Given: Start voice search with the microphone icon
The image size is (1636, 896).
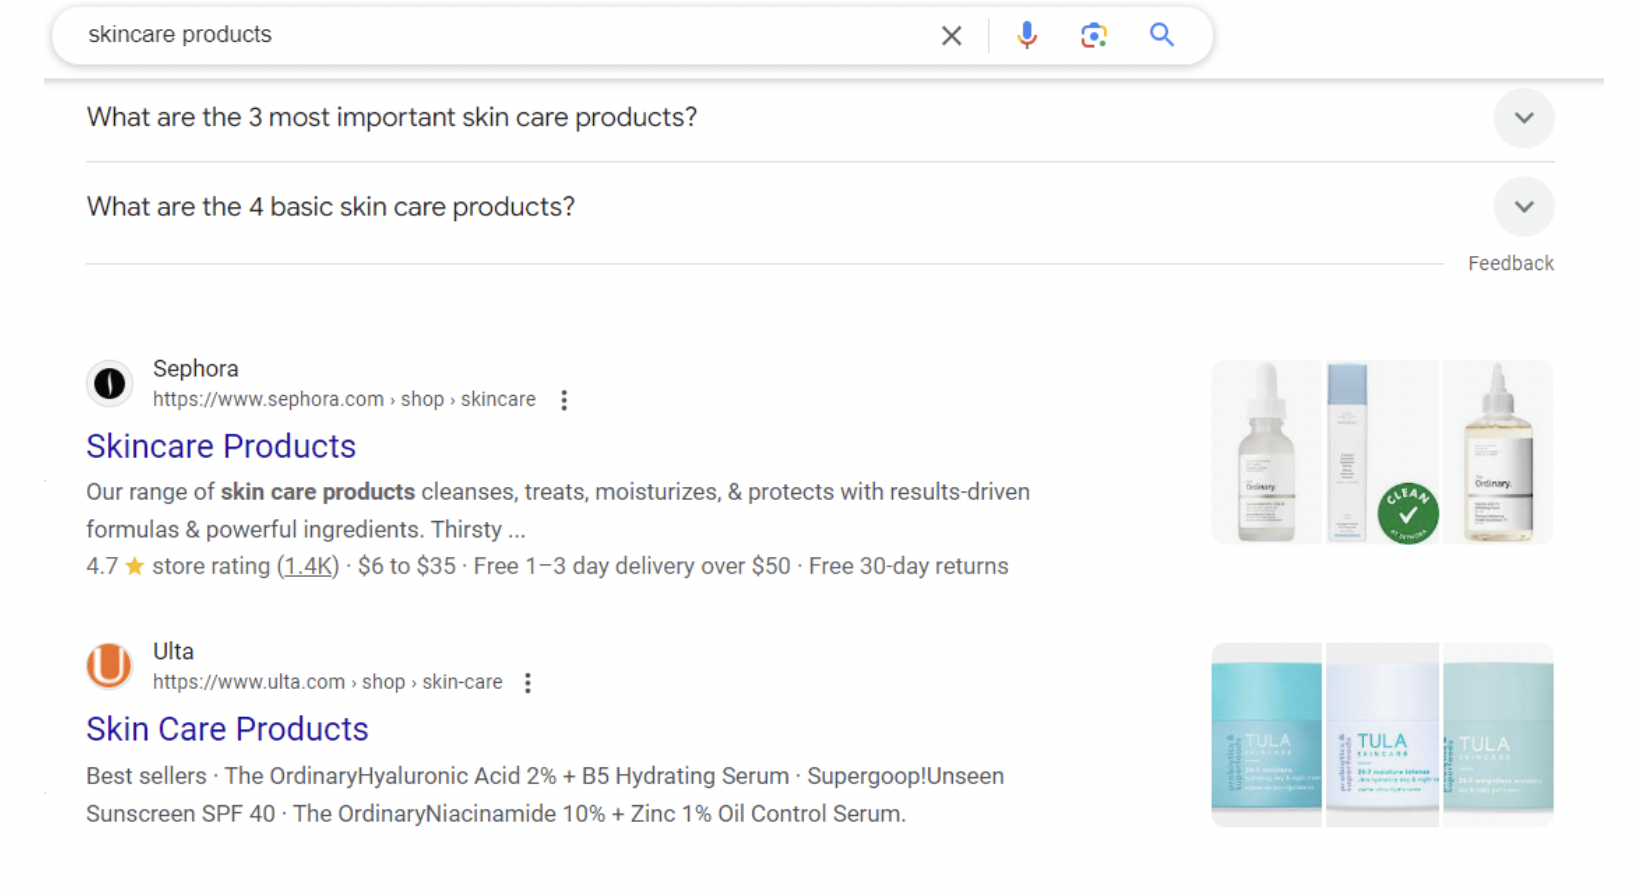Looking at the screenshot, I should (x=1026, y=36).
